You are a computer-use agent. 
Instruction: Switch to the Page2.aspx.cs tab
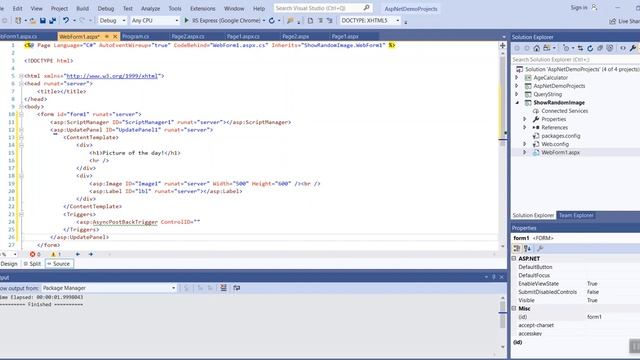[188, 36]
